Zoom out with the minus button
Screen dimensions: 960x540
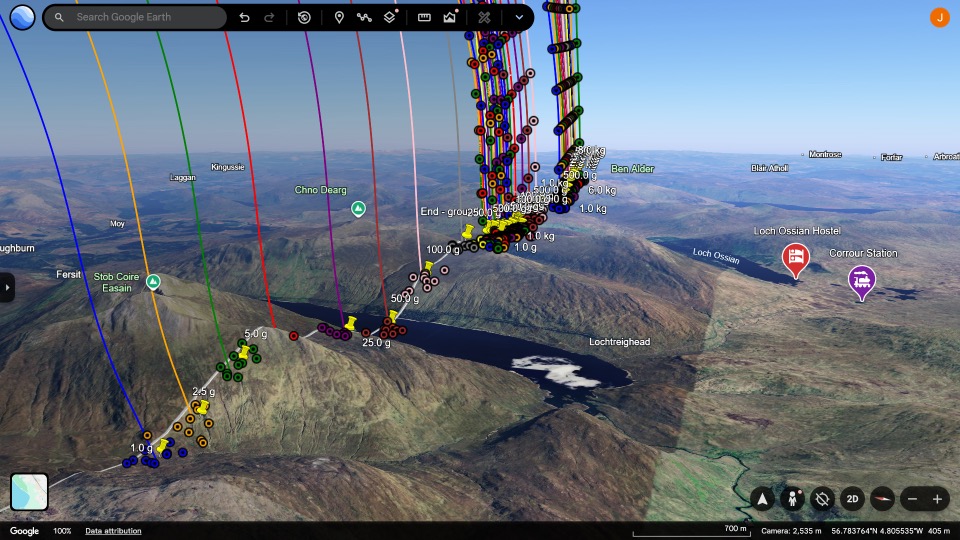point(912,499)
